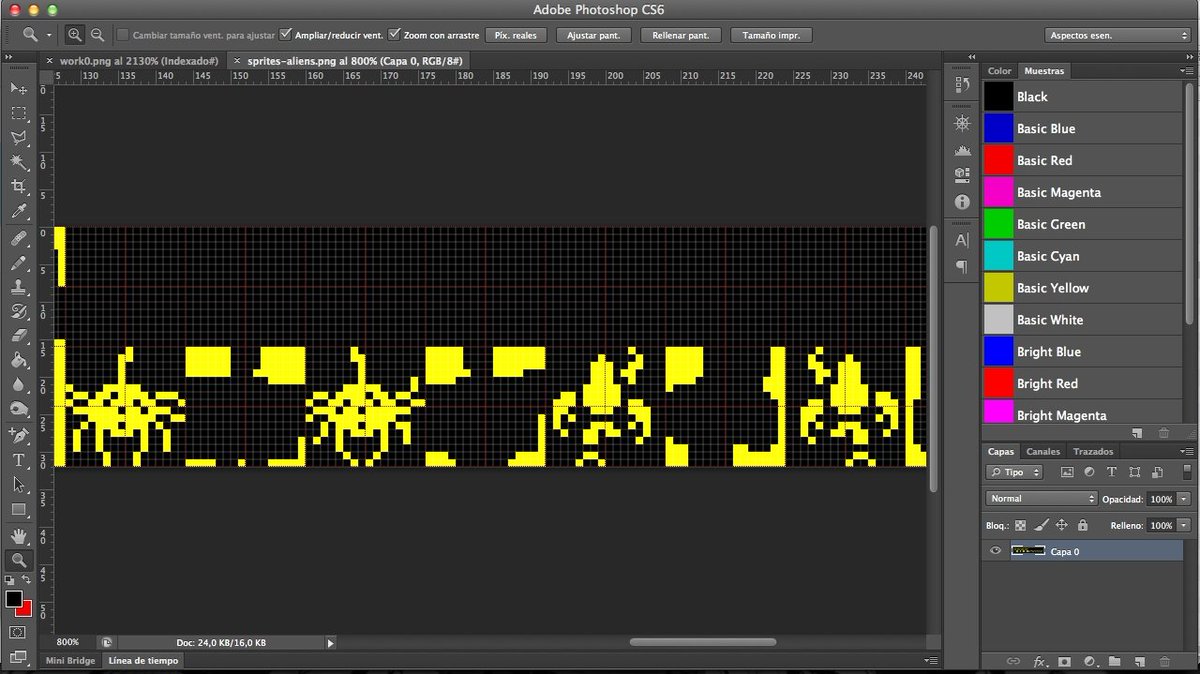
Task: Hide the Capa 0 layer
Action: tap(995, 551)
